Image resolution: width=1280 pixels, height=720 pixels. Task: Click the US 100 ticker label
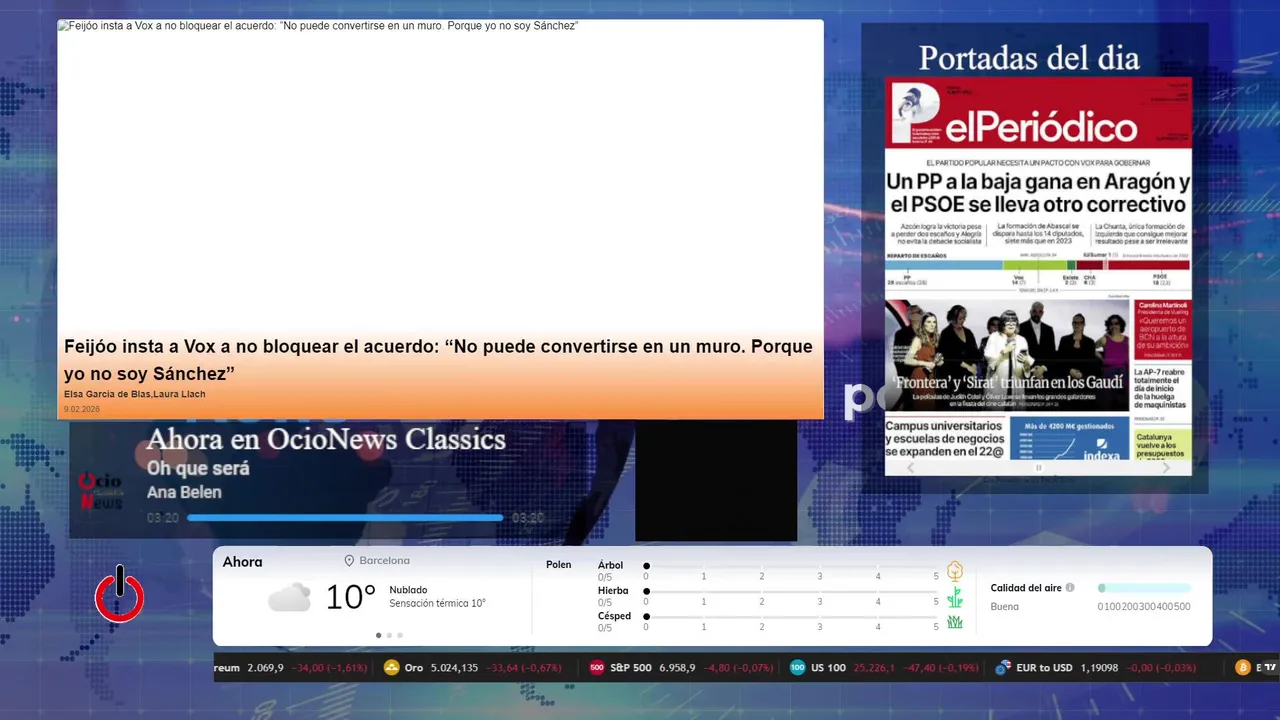(828, 668)
